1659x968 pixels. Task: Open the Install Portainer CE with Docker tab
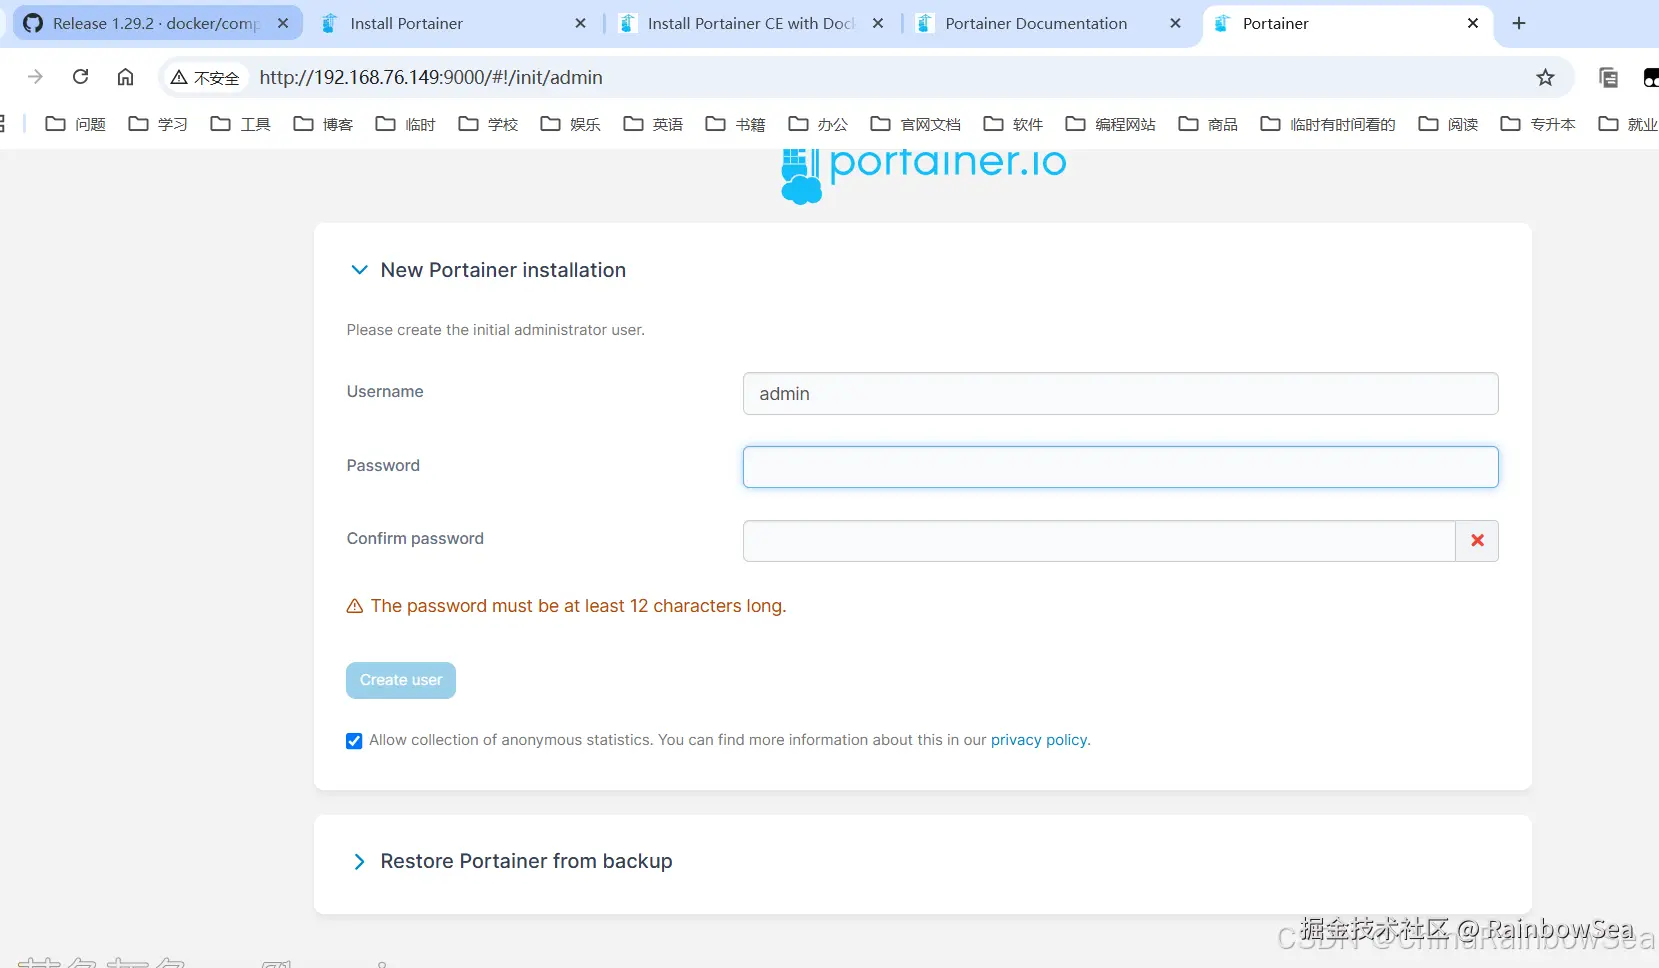coord(752,23)
